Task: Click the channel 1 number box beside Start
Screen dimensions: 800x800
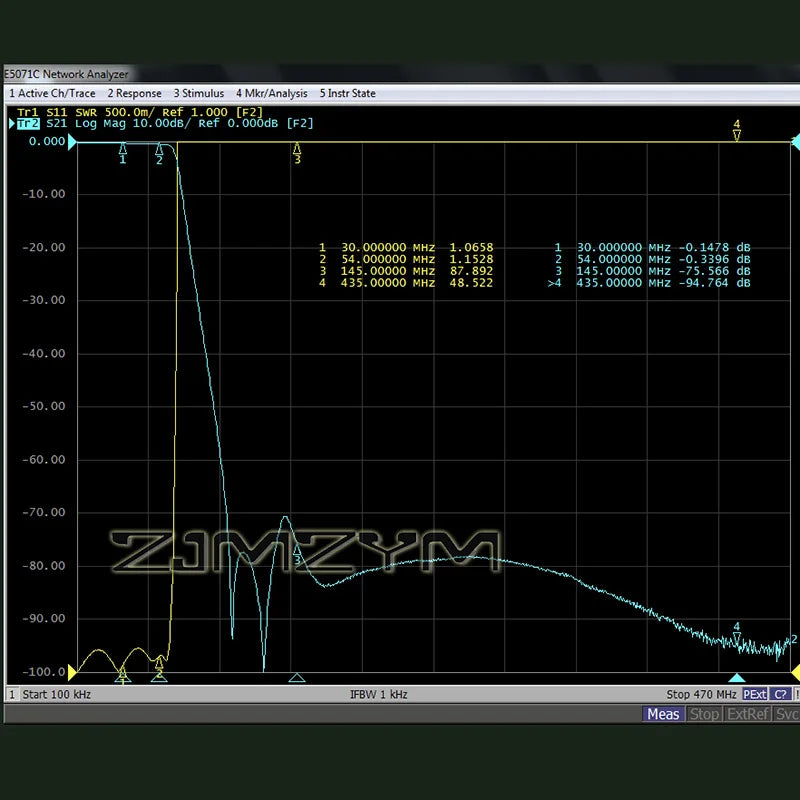Action: (12, 694)
